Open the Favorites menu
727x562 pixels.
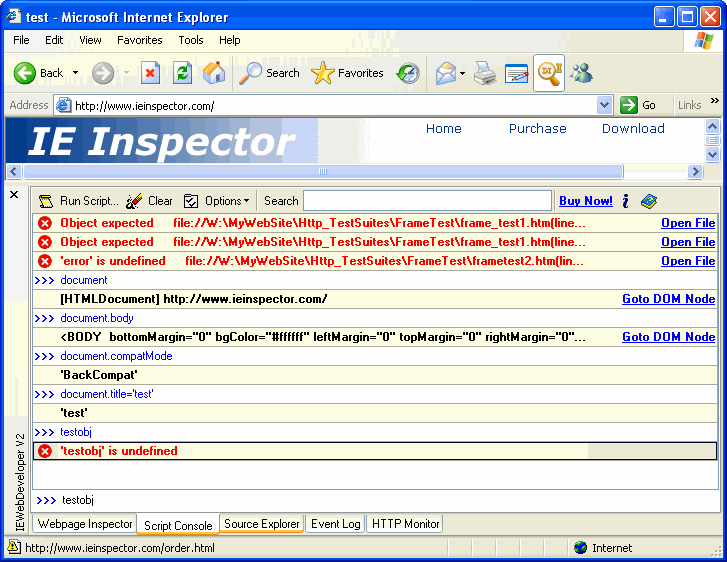click(x=139, y=40)
